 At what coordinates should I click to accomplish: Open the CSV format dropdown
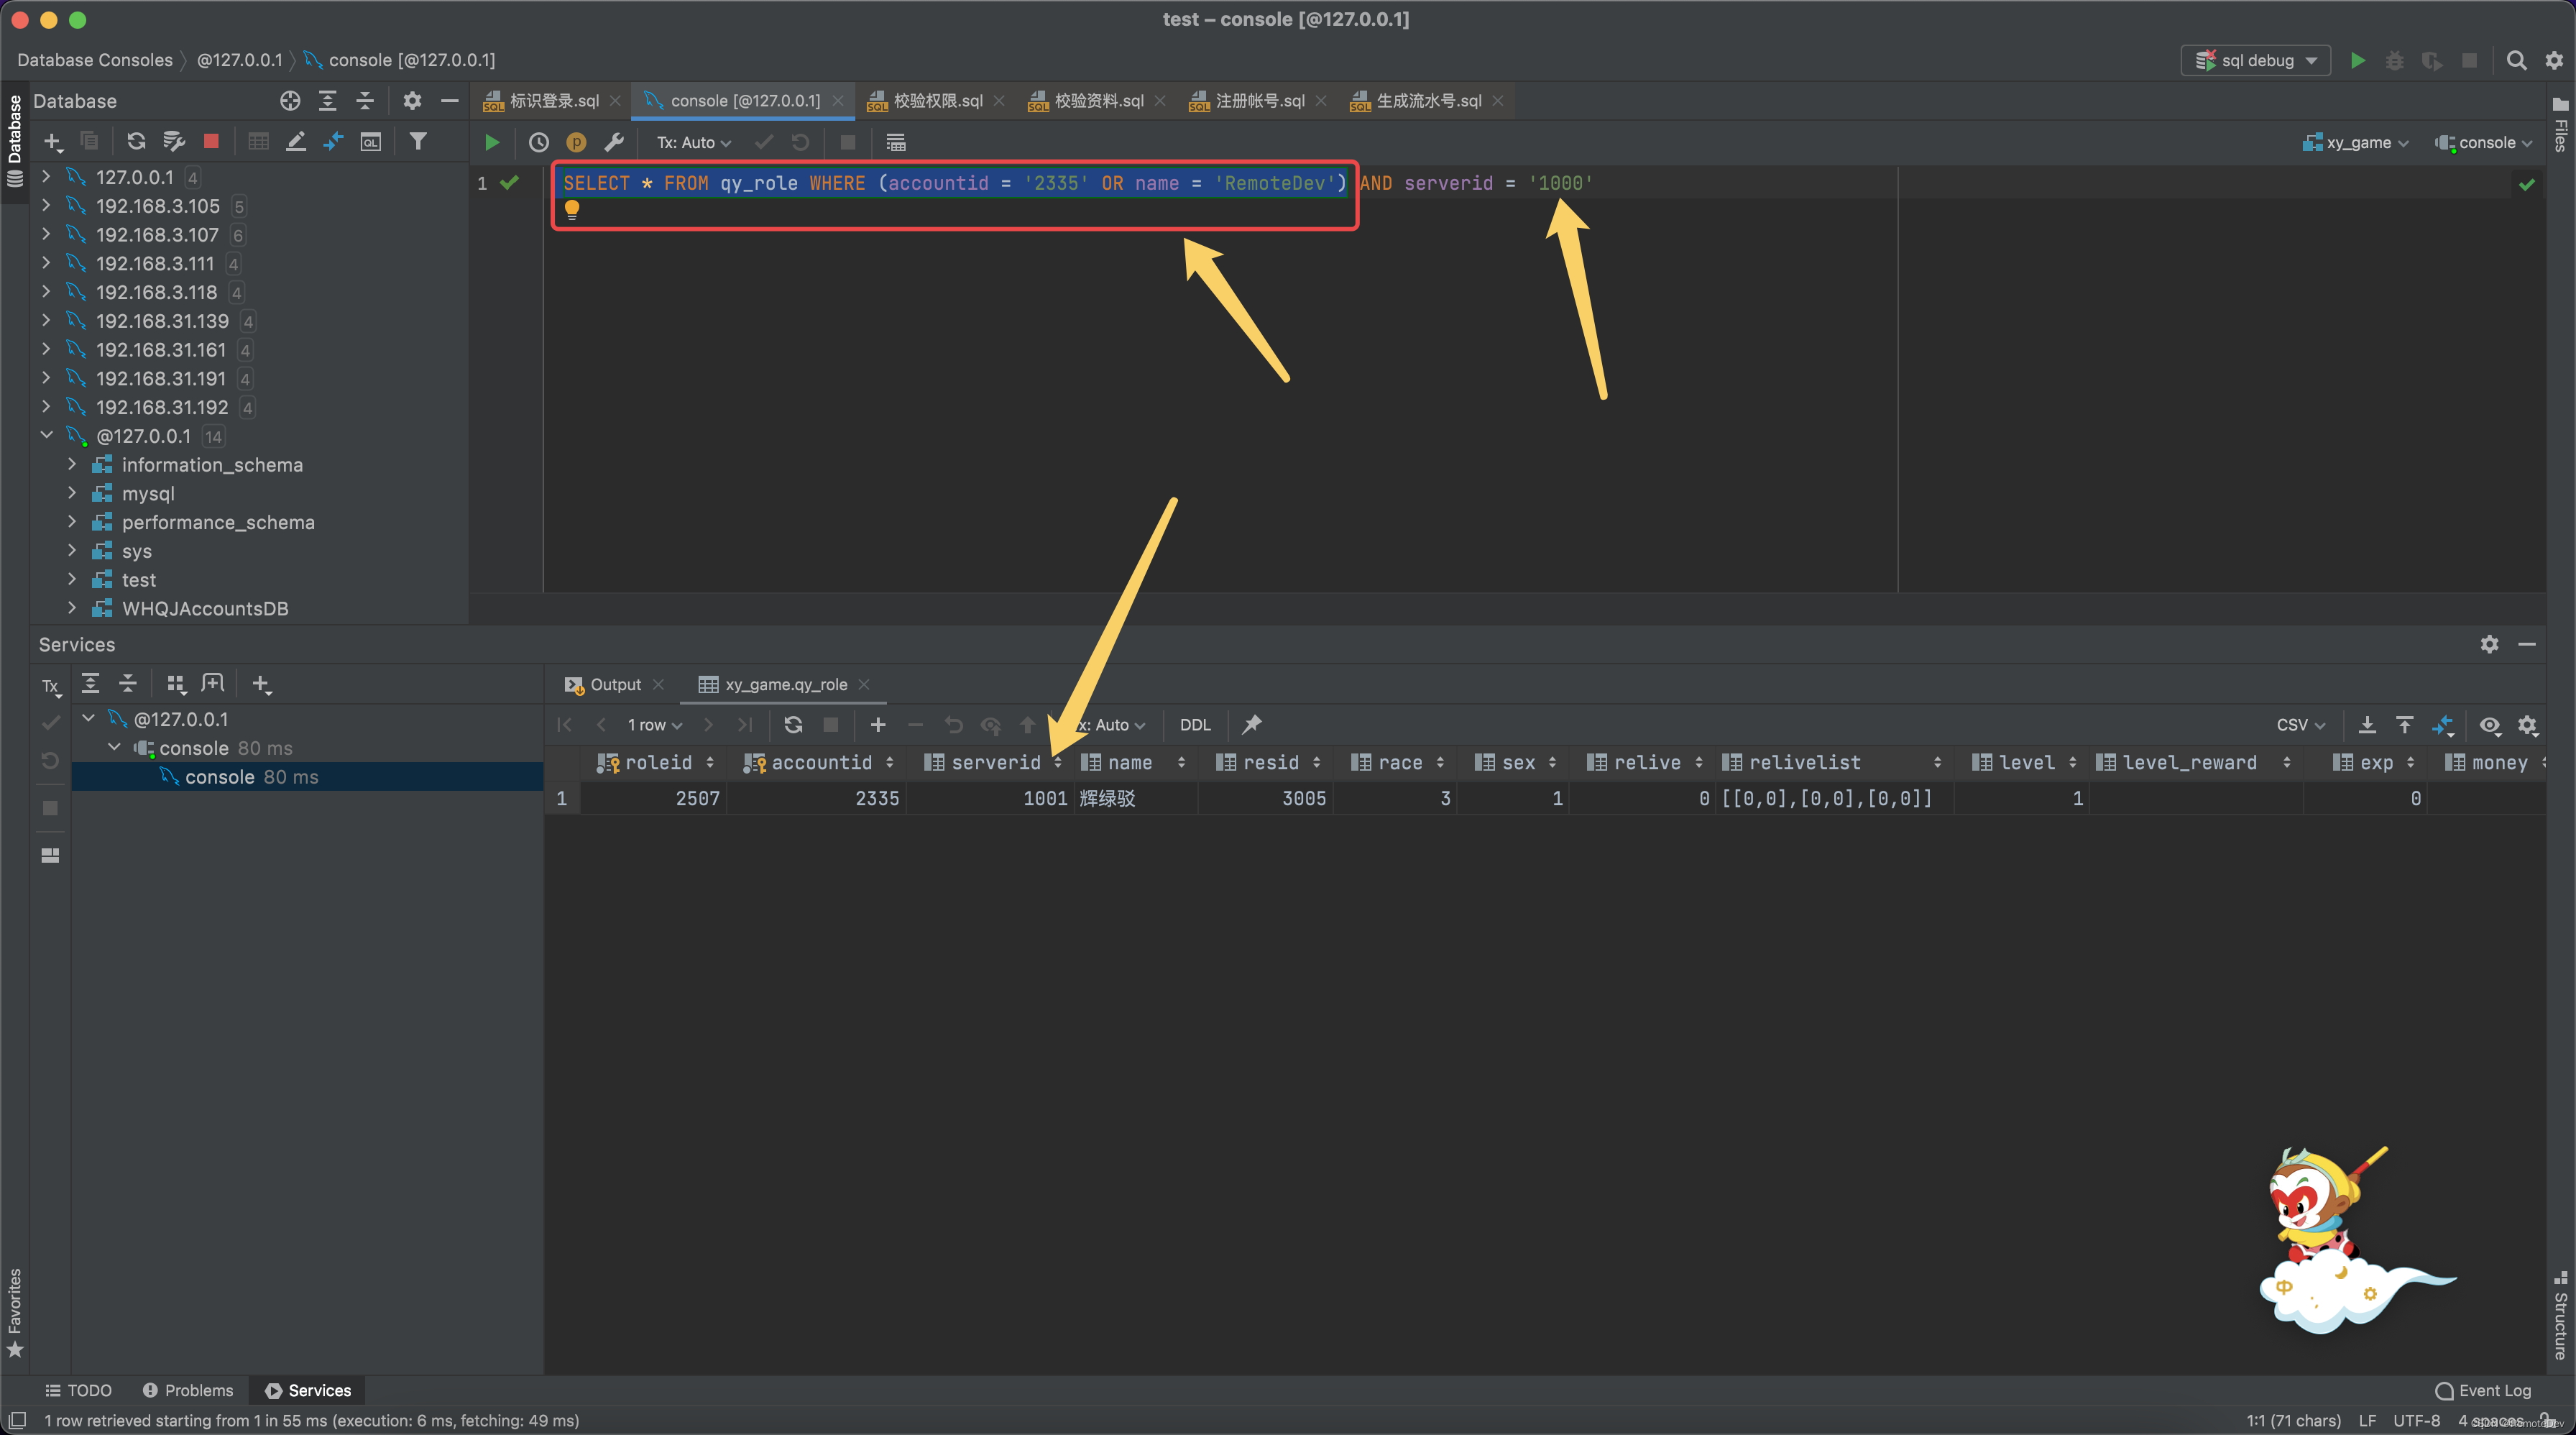(x=2301, y=724)
